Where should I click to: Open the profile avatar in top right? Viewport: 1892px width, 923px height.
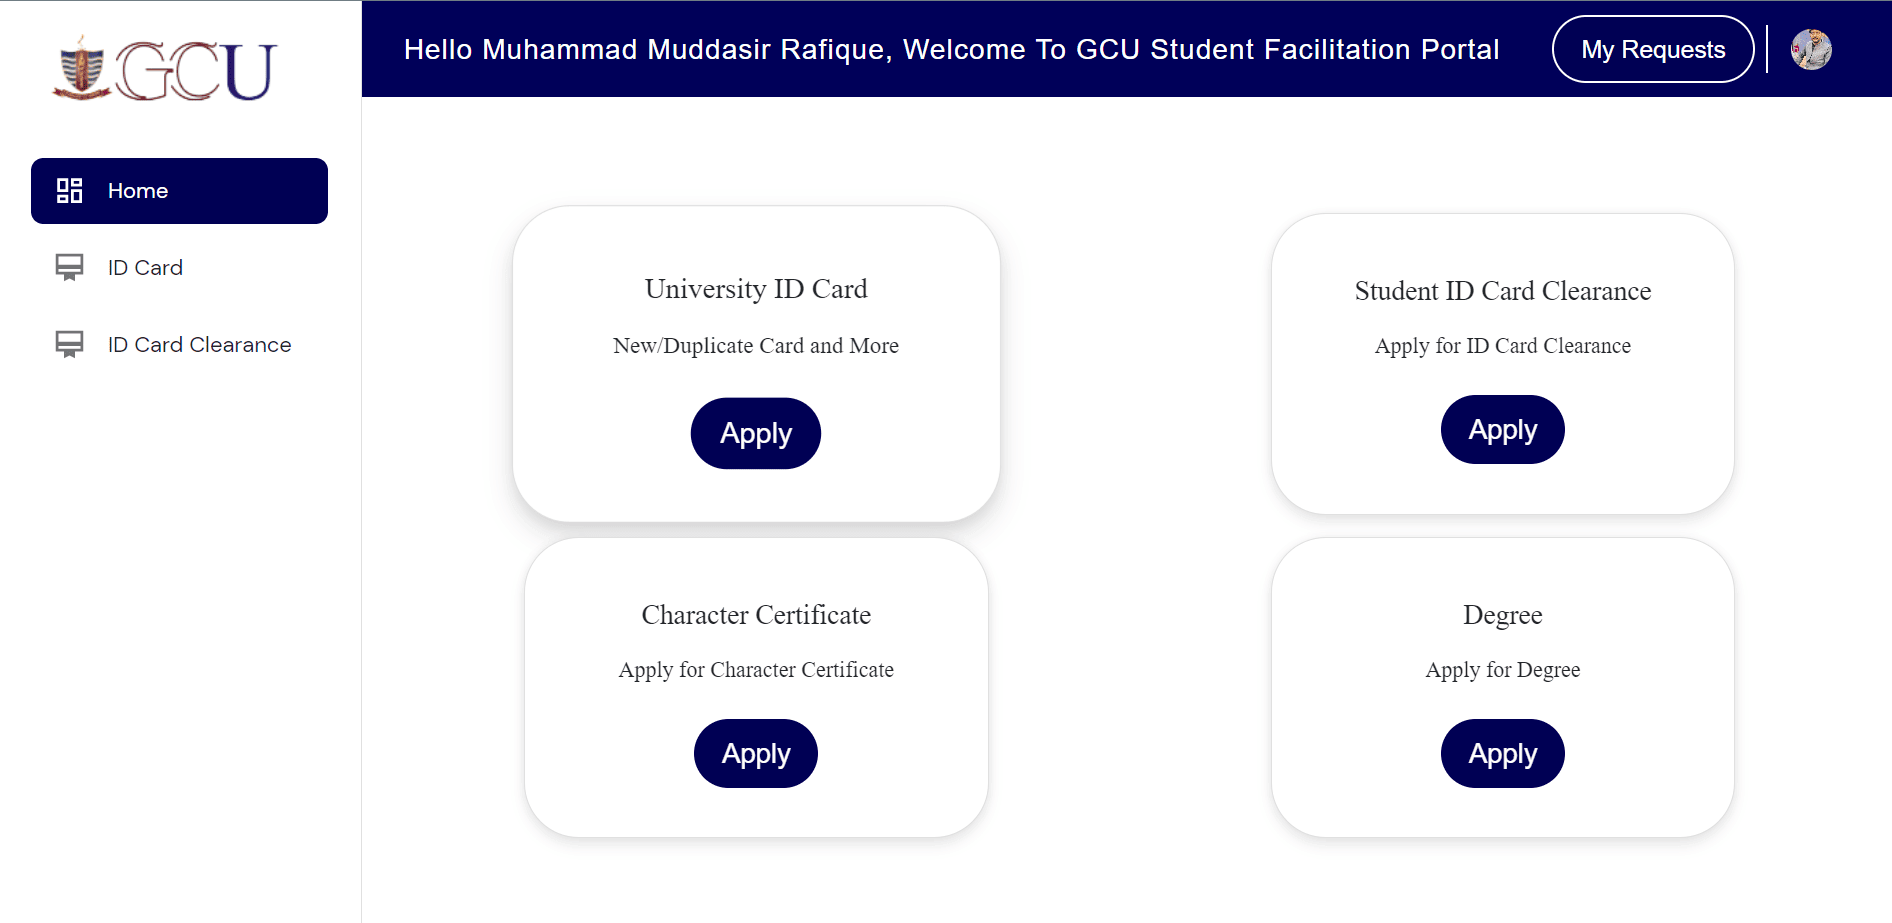[1812, 49]
